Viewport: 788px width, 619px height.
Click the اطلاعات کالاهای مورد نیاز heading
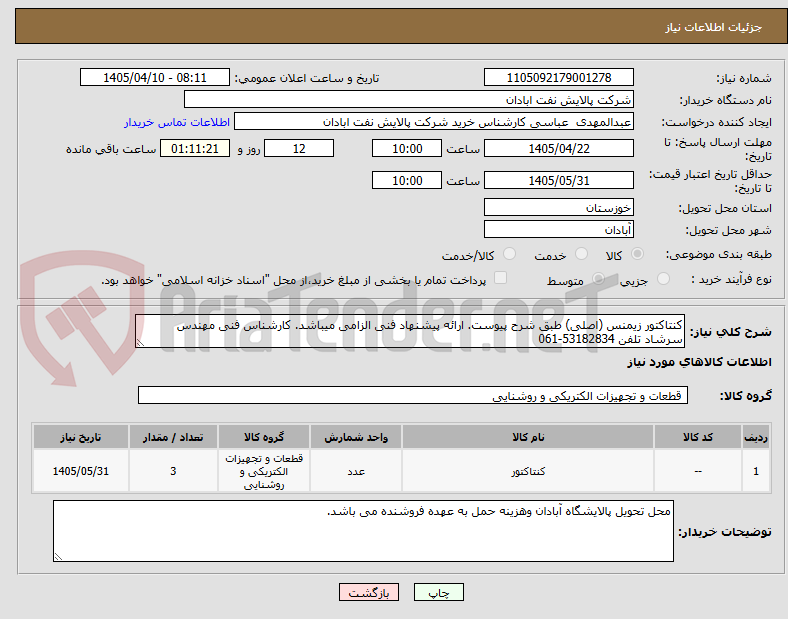[699, 362]
